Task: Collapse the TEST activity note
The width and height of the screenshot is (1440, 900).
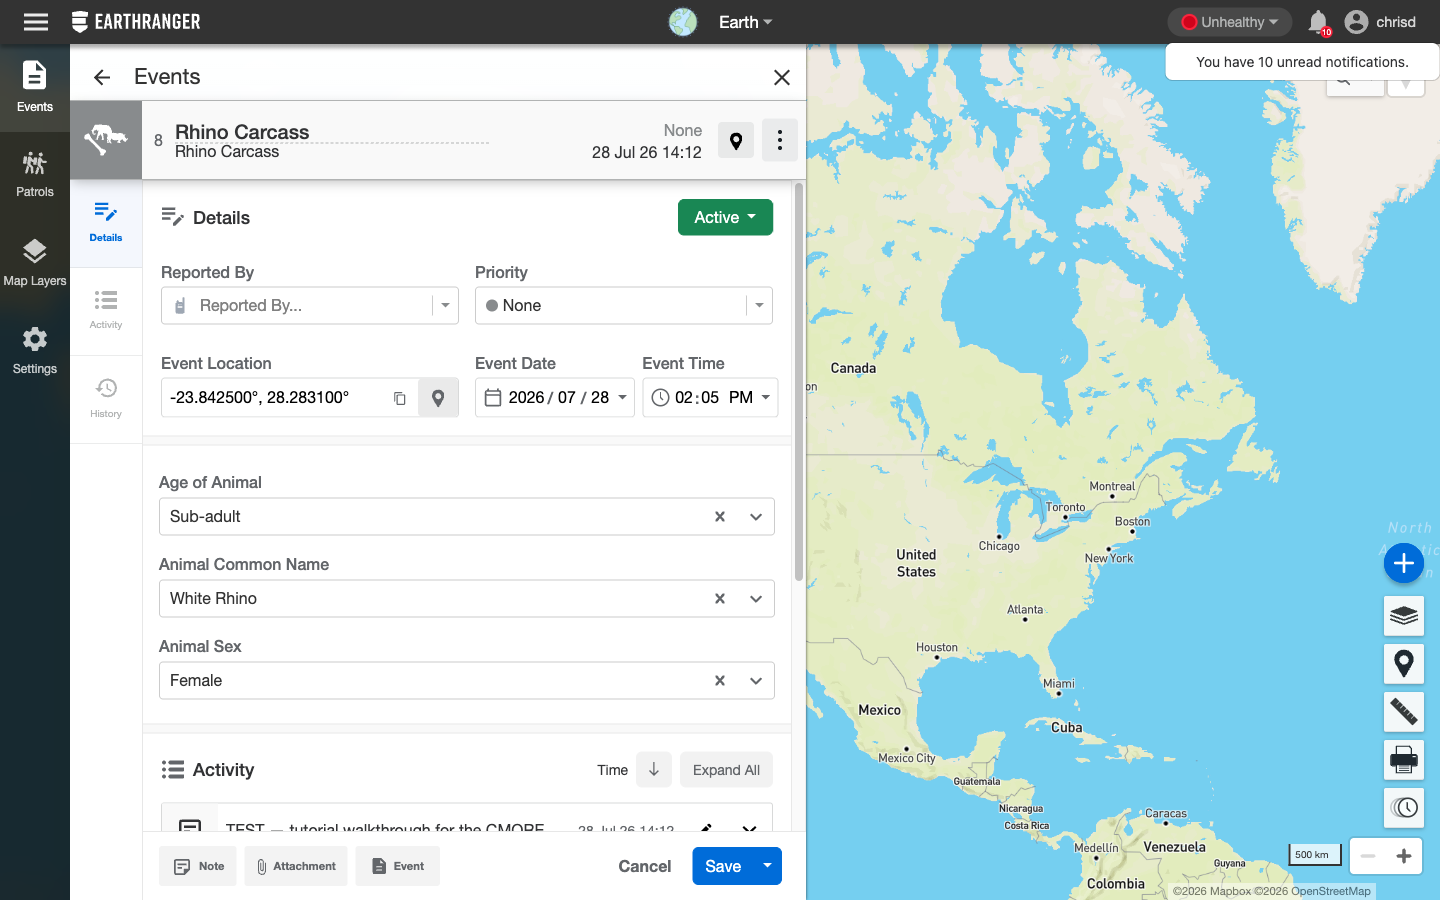Action: coord(749,827)
